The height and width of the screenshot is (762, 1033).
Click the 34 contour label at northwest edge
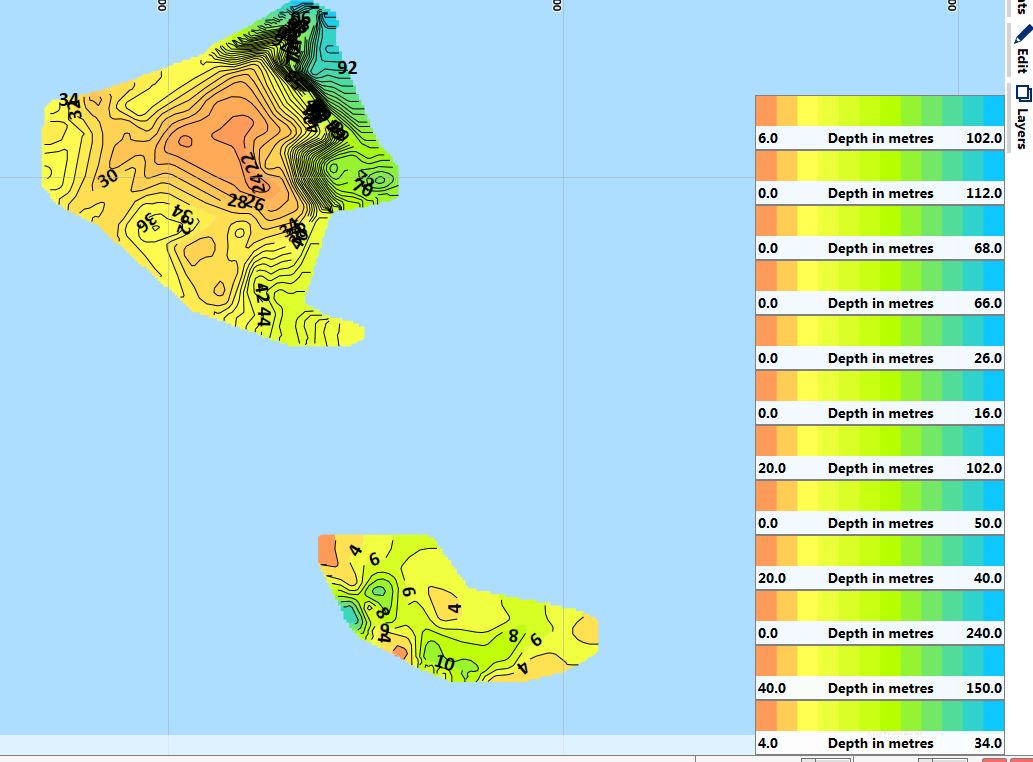[68, 99]
